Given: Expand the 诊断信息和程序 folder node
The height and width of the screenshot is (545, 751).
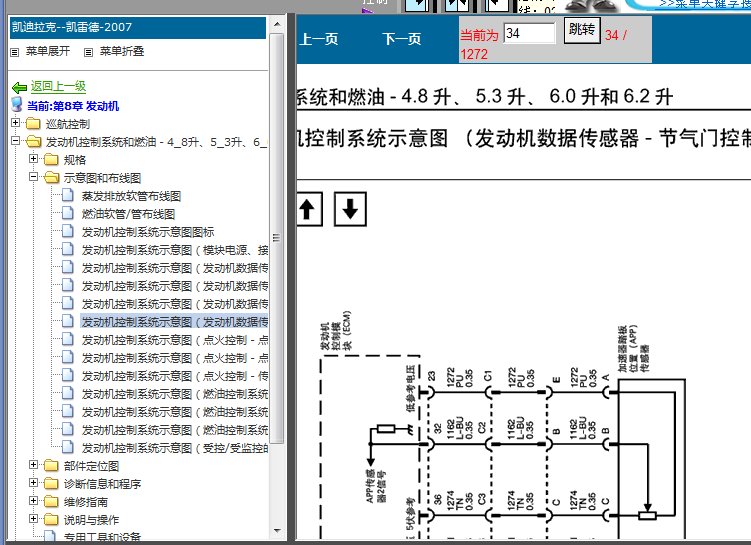Looking at the screenshot, I should click(33, 483).
